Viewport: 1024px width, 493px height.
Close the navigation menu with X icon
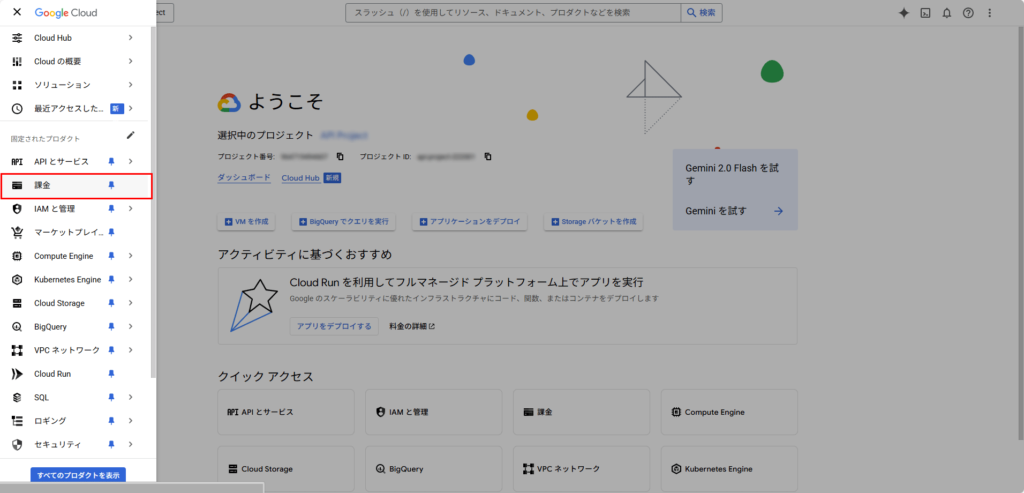pos(17,12)
